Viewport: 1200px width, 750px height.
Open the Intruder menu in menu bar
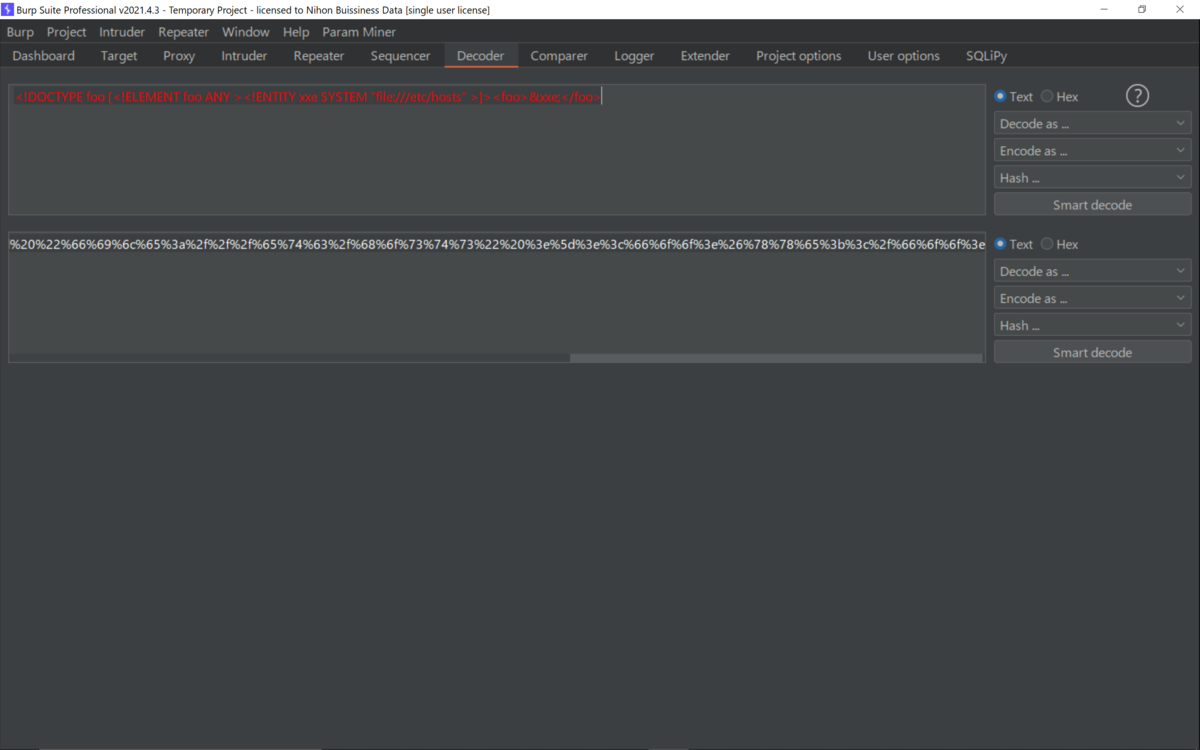(x=122, y=32)
